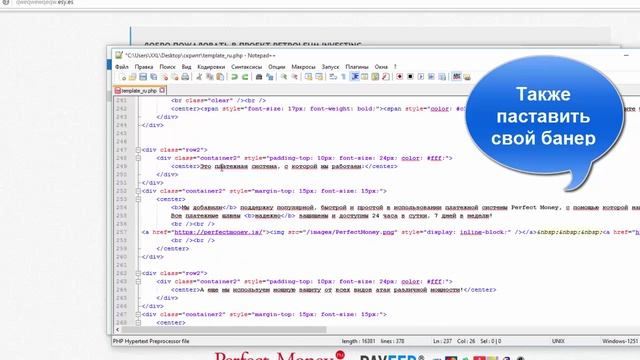Open the Файл menu

tap(122, 67)
